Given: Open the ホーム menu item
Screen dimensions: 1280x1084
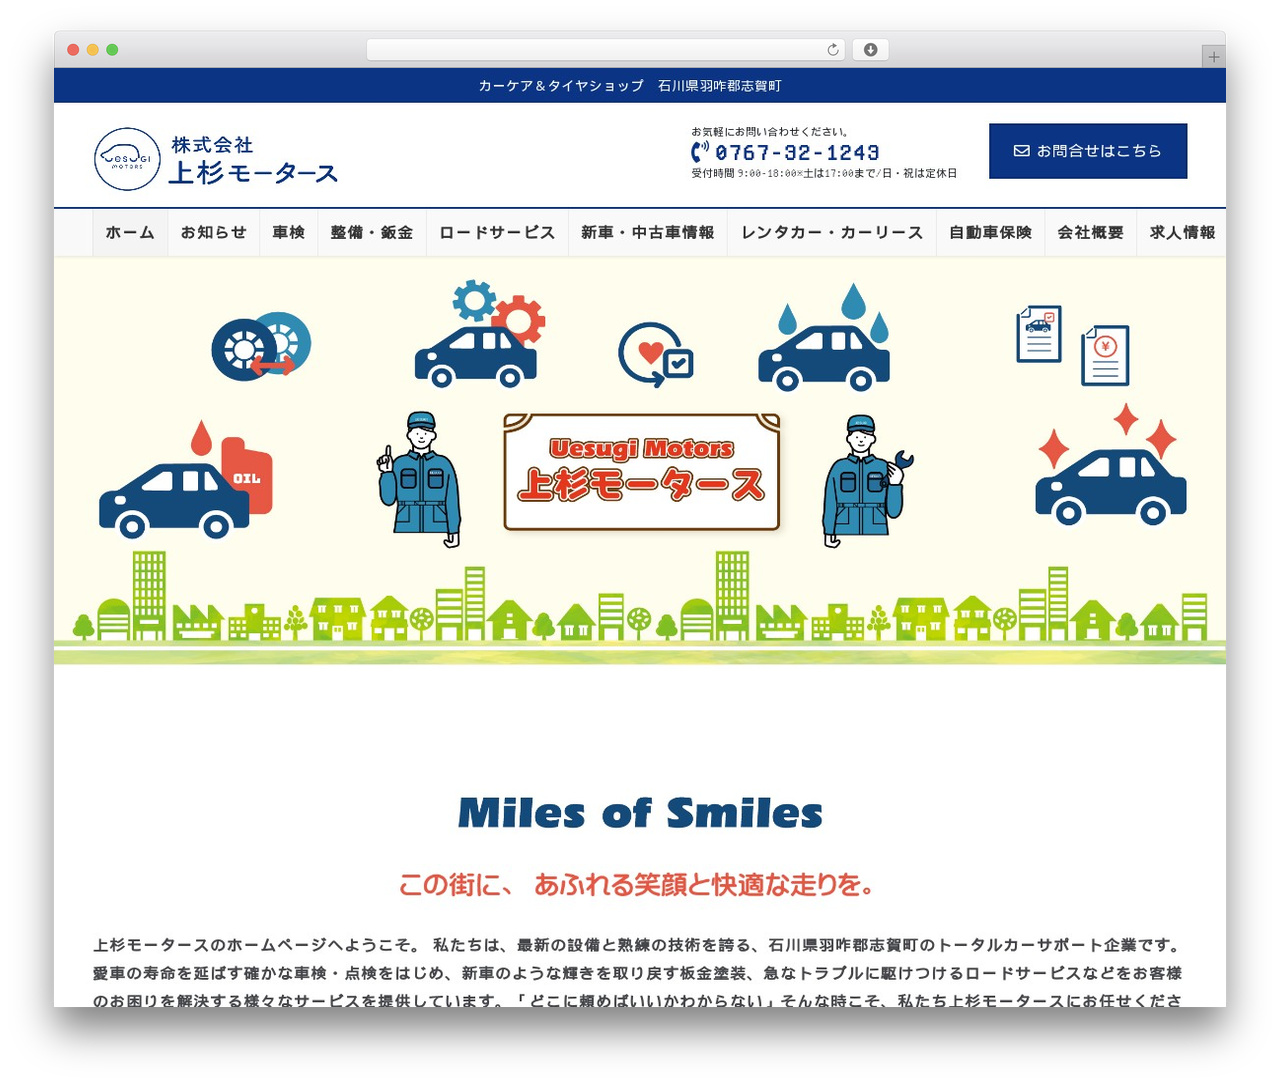Looking at the screenshot, I should [x=130, y=233].
